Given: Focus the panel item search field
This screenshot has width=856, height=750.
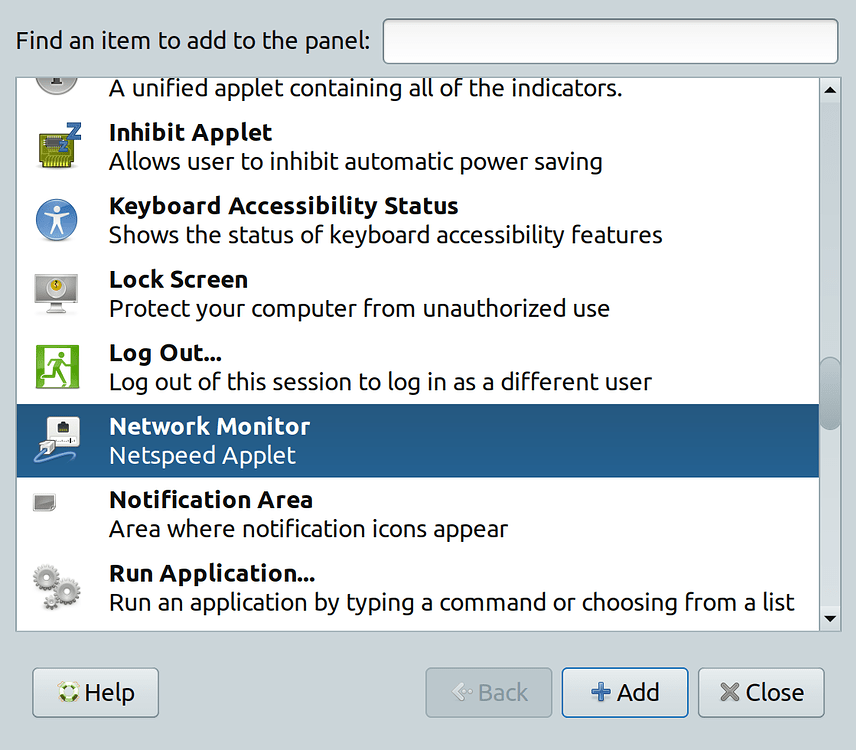Looking at the screenshot, I should click(610, 41).
